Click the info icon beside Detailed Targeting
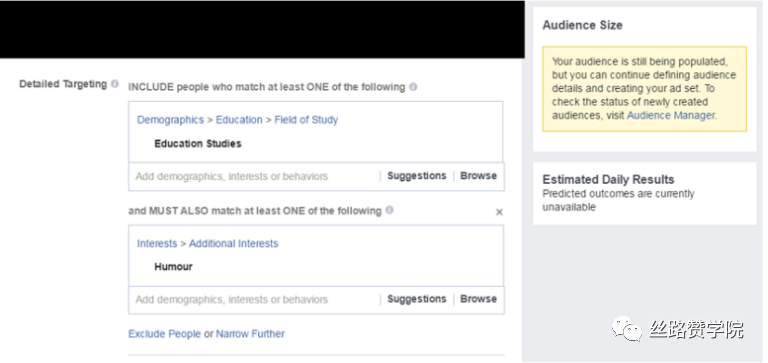This screenshot has height=363, width=768. (x=115, y=84)
